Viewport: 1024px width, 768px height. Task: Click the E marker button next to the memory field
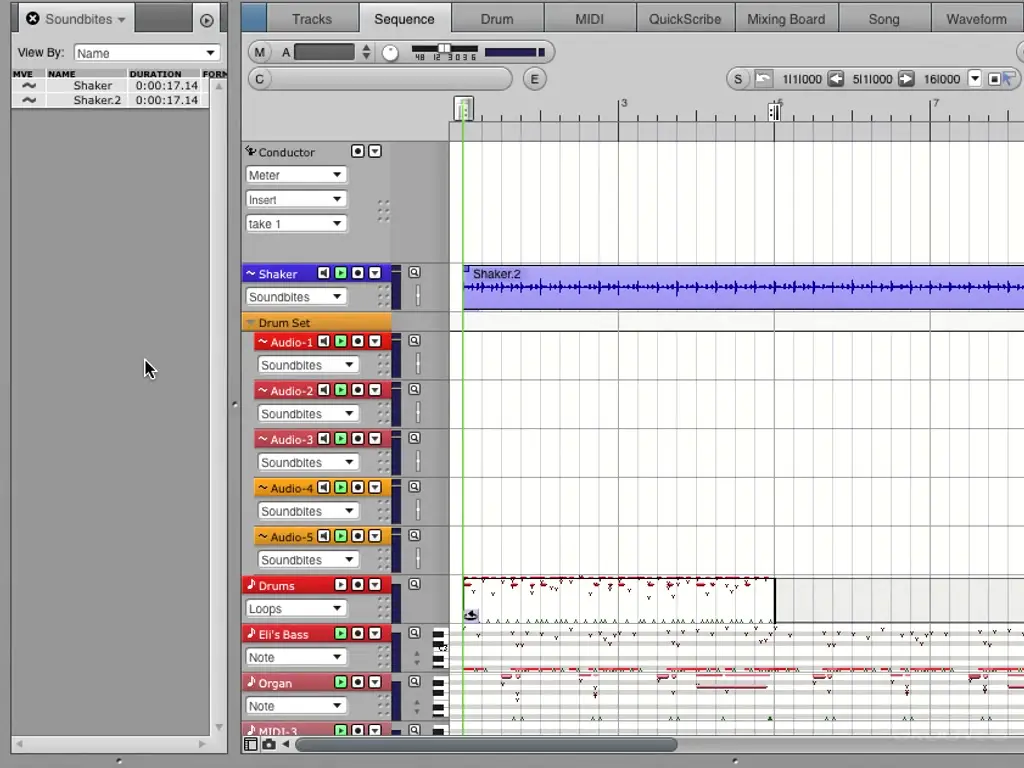coord(534,78)
